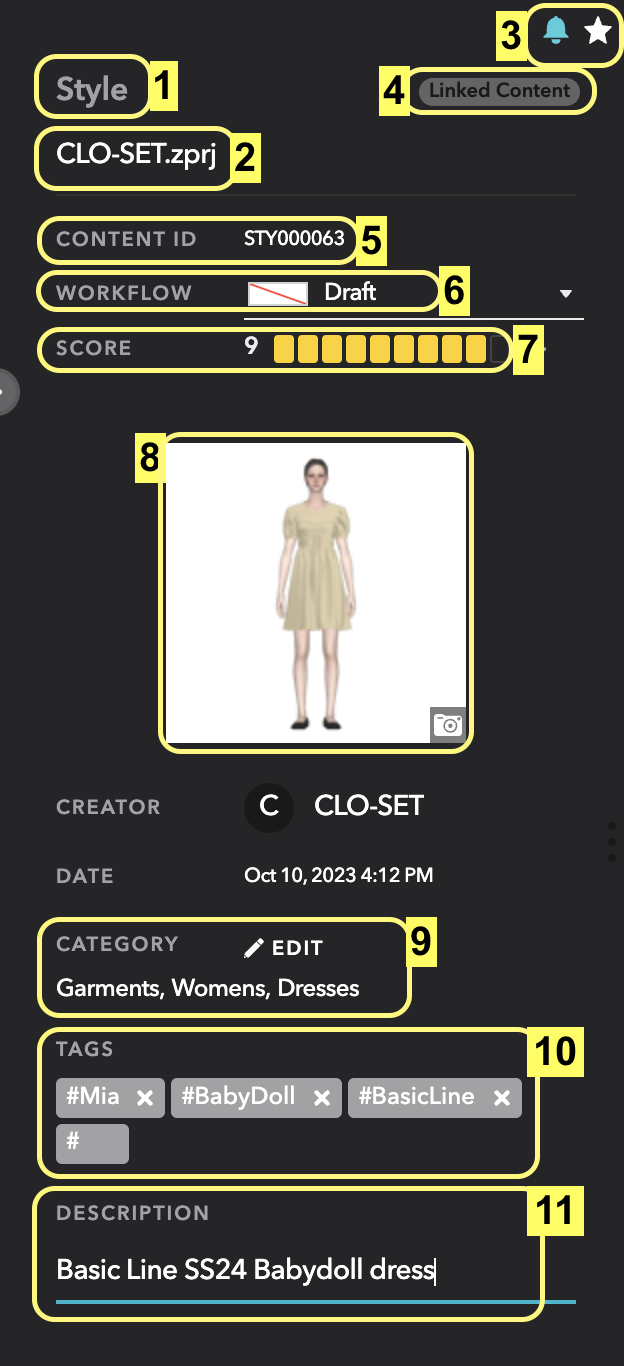Open the dress thumbnail preview
The height and width of the screenshot is (1366, 624).
point(316,592)
